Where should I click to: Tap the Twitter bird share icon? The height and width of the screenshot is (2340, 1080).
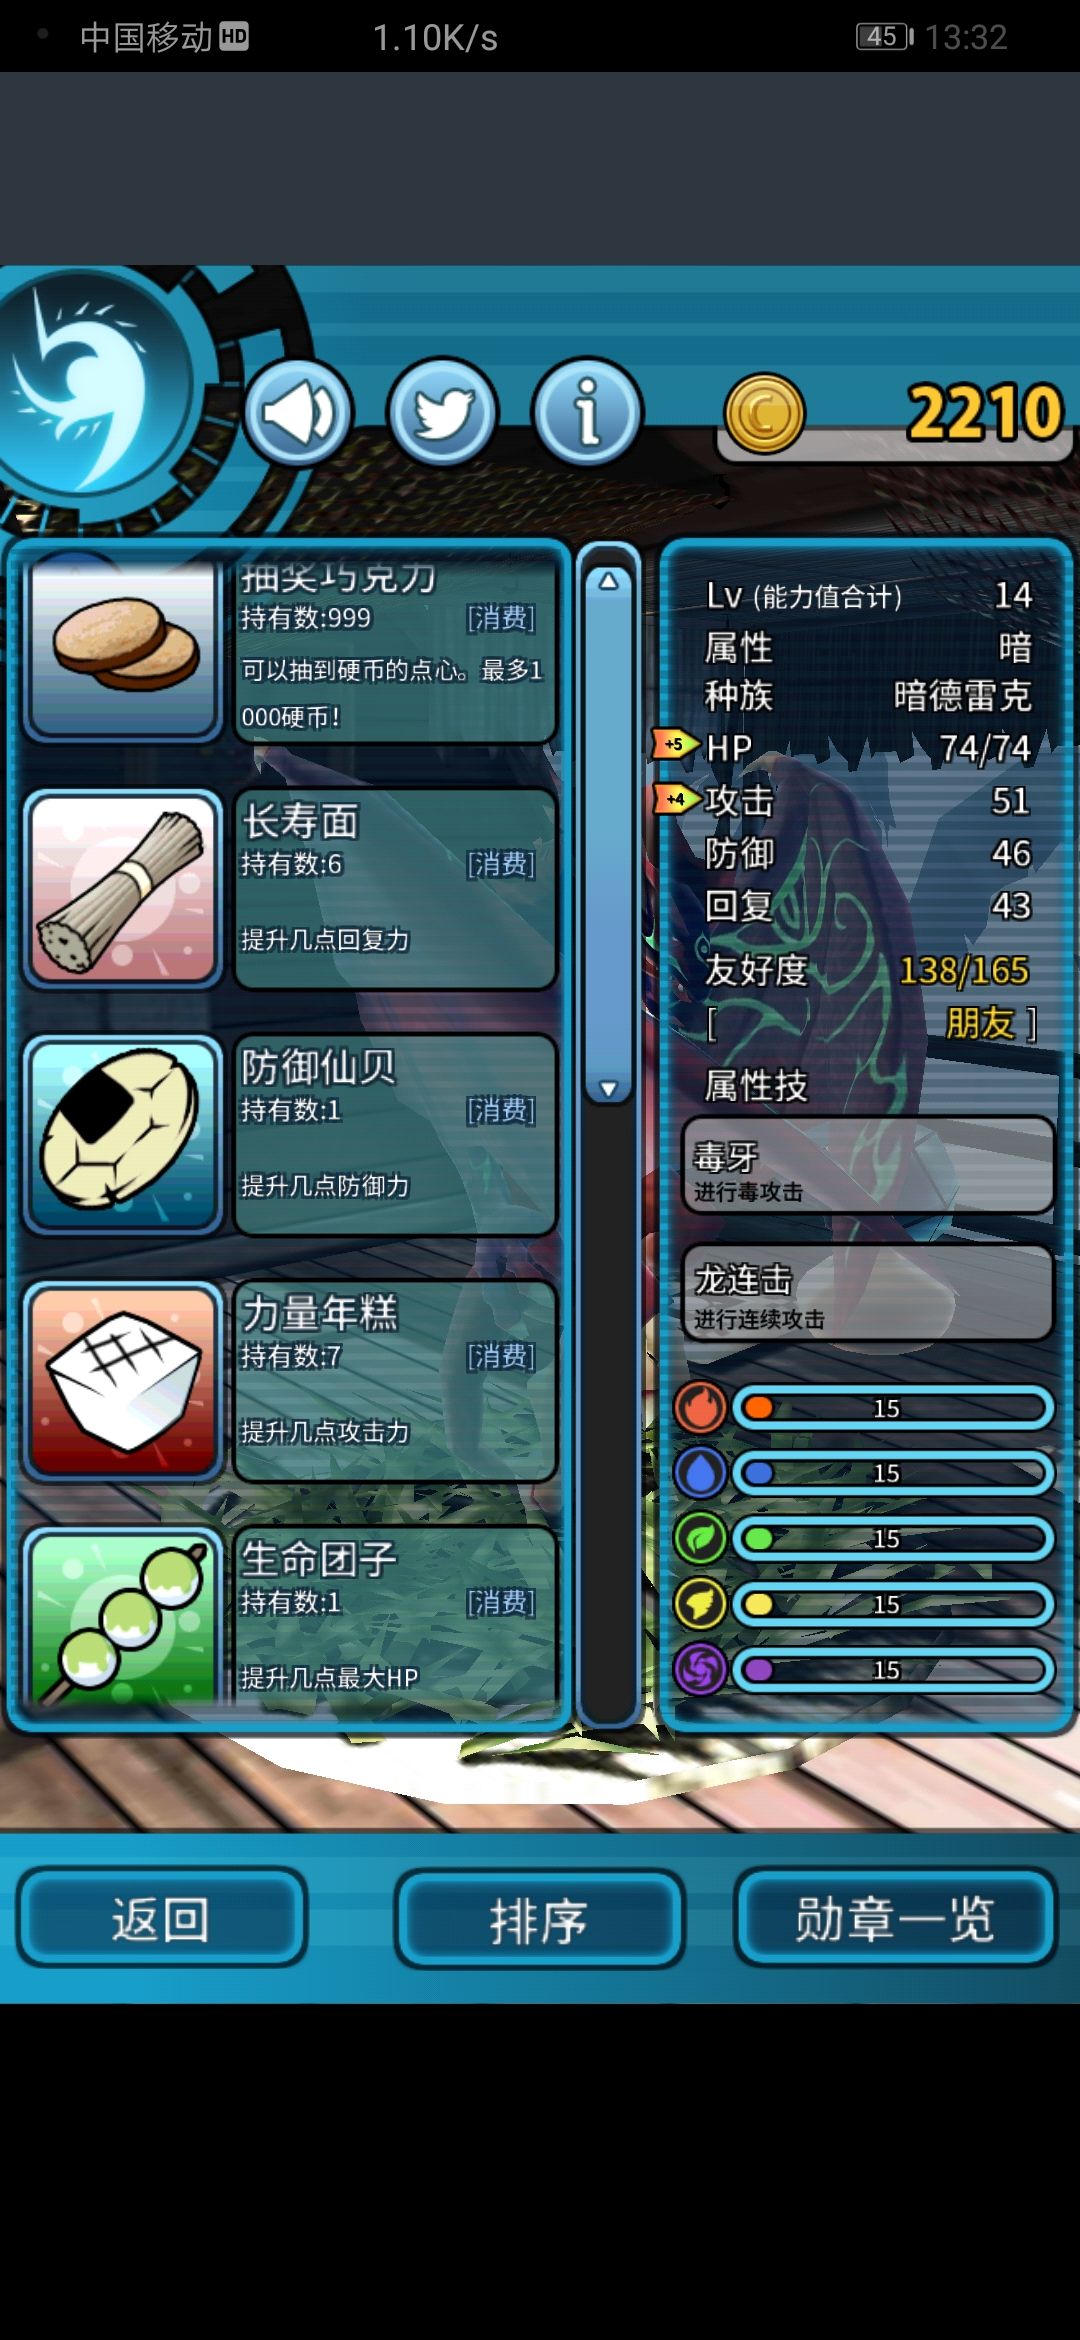(x=442, y=412)
